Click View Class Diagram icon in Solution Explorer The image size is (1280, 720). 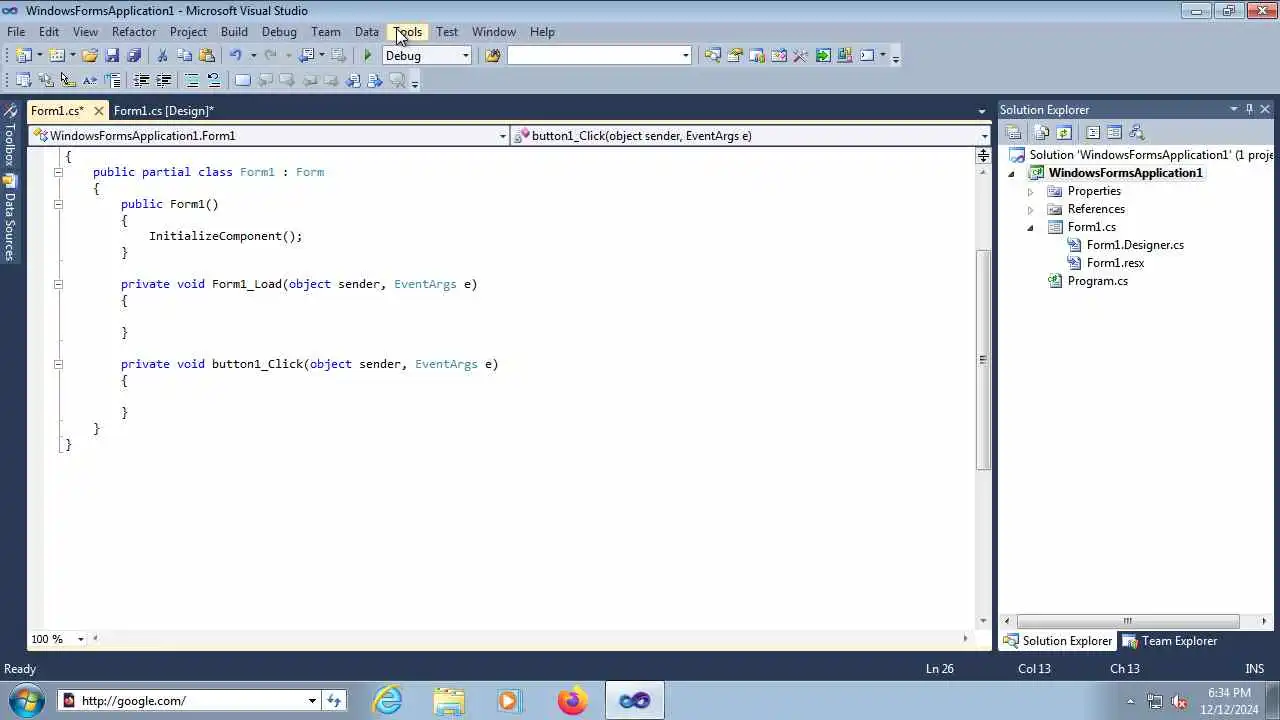[1136, 133]
